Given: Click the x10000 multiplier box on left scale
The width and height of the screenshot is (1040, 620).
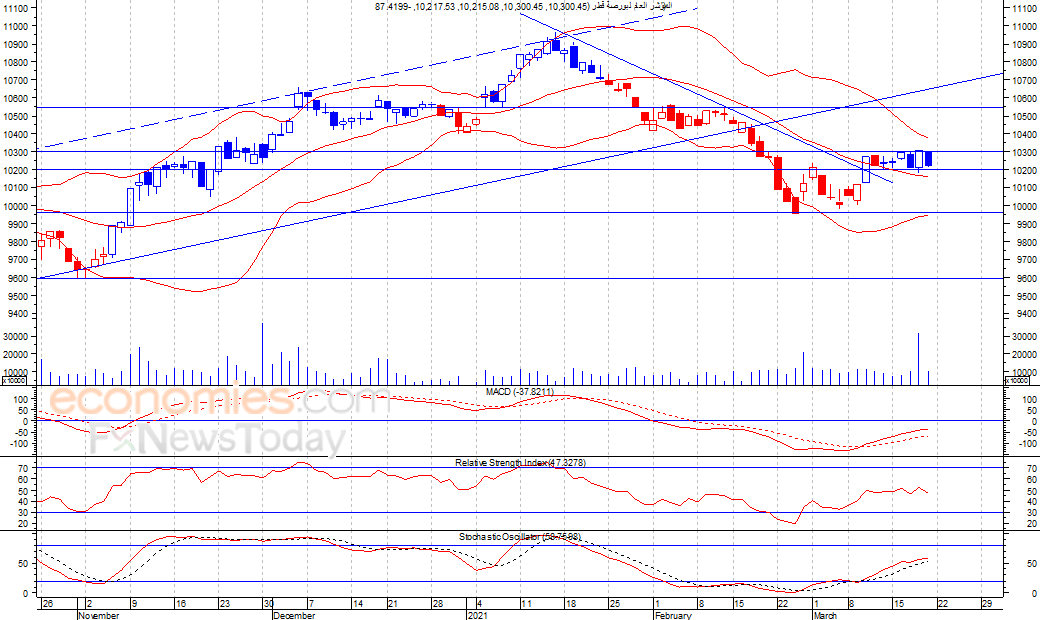Looking at the screenshot, I should [14, 381].
